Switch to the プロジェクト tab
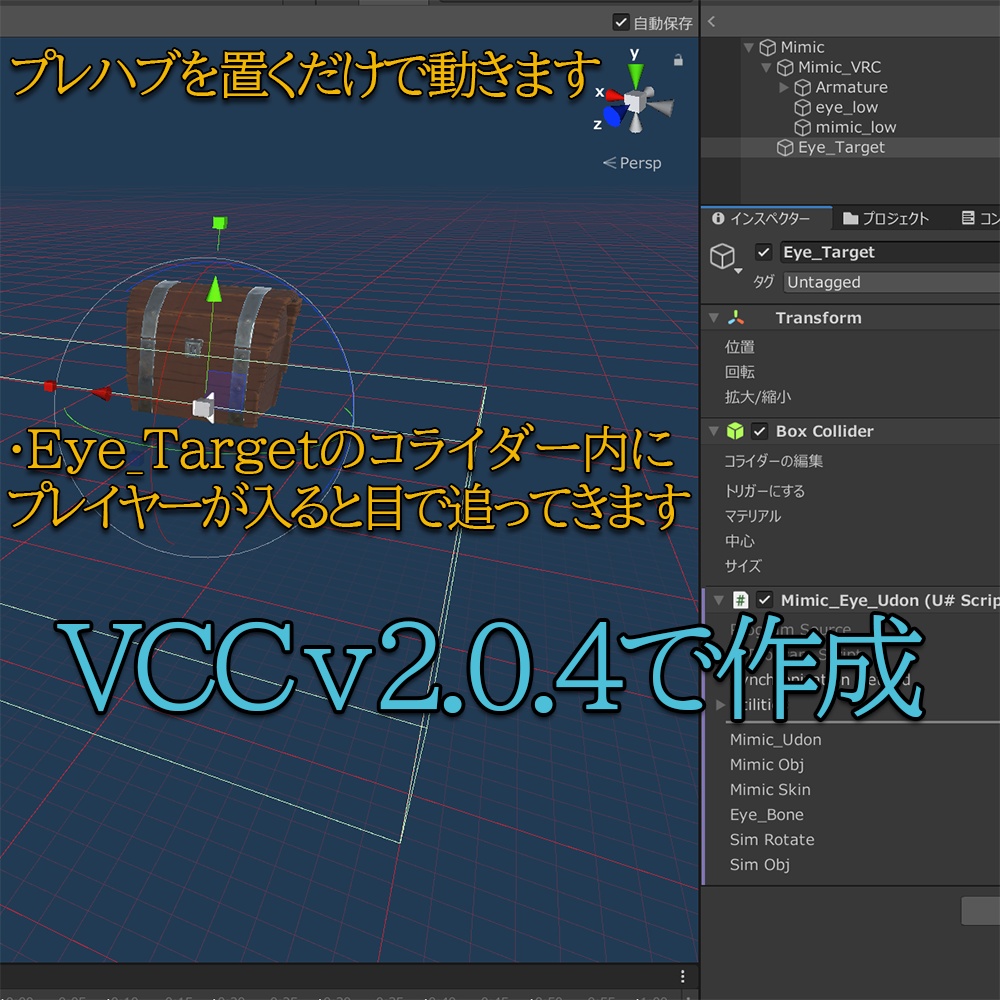Viewport: 1000px width, 1000px height. click(897, 218)
